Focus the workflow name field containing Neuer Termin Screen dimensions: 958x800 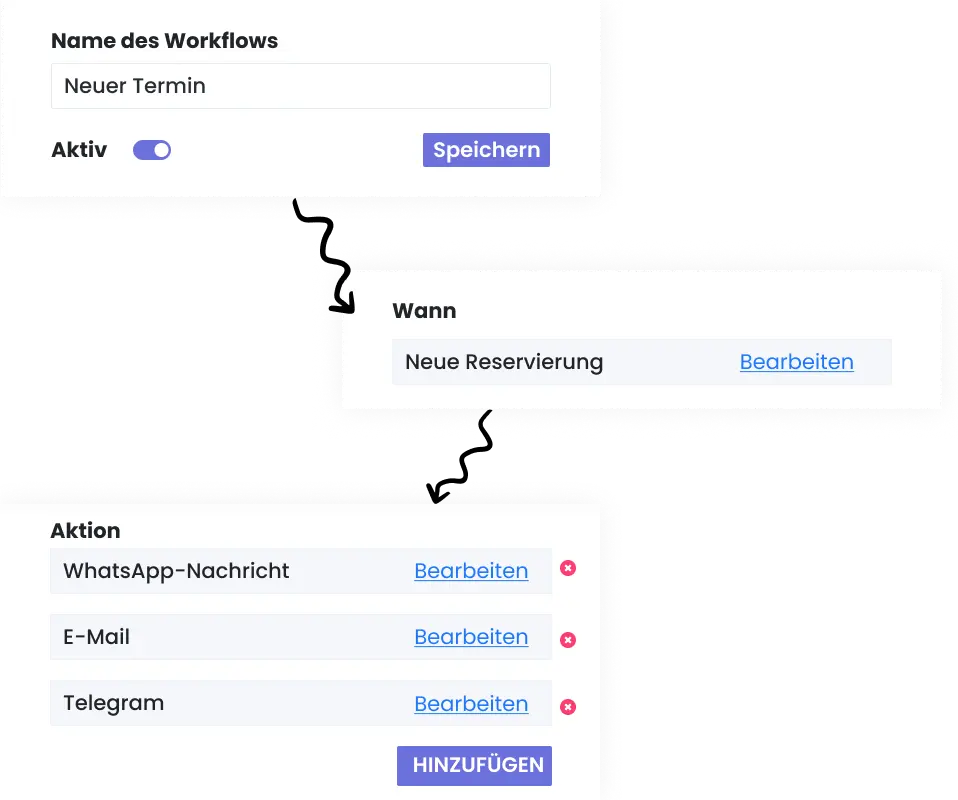coord(300,86)
